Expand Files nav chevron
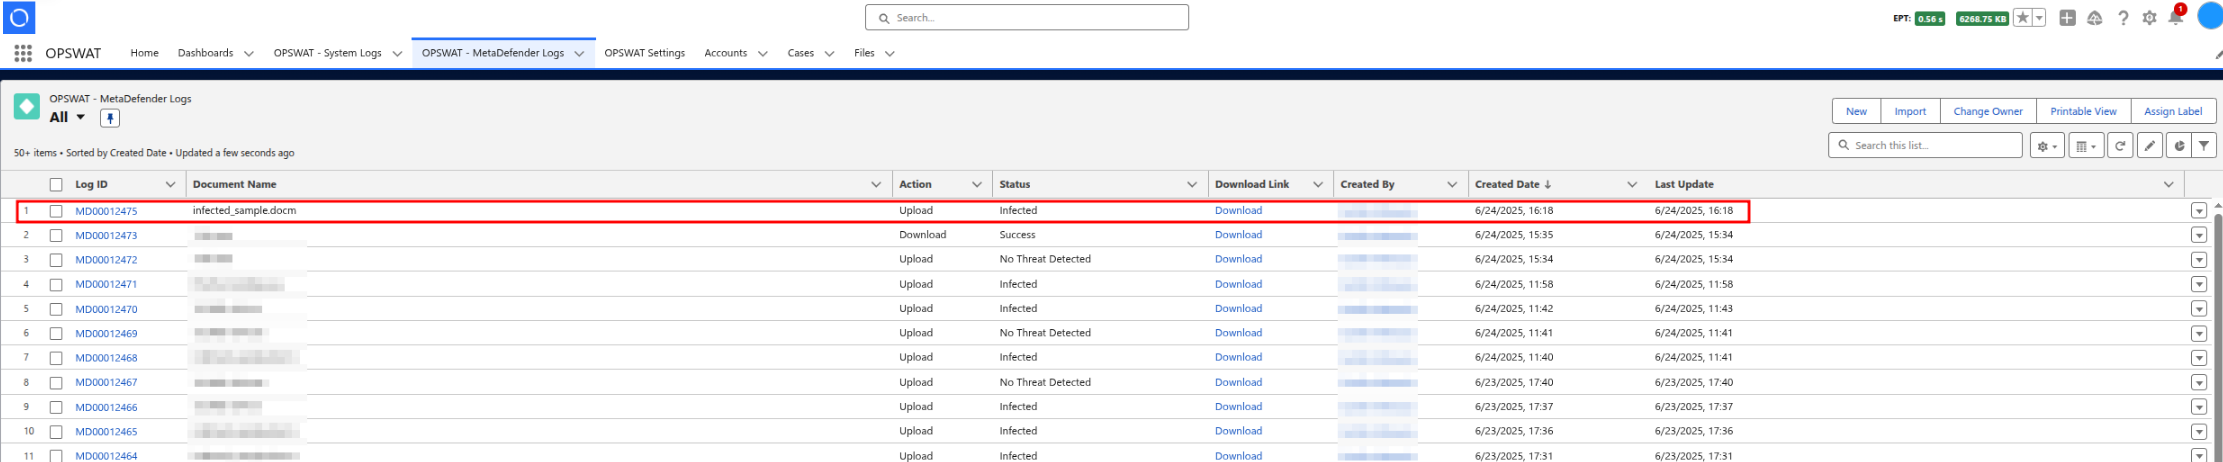Image resolution: width=2223 pixels, height=462 pixels. 889,54
